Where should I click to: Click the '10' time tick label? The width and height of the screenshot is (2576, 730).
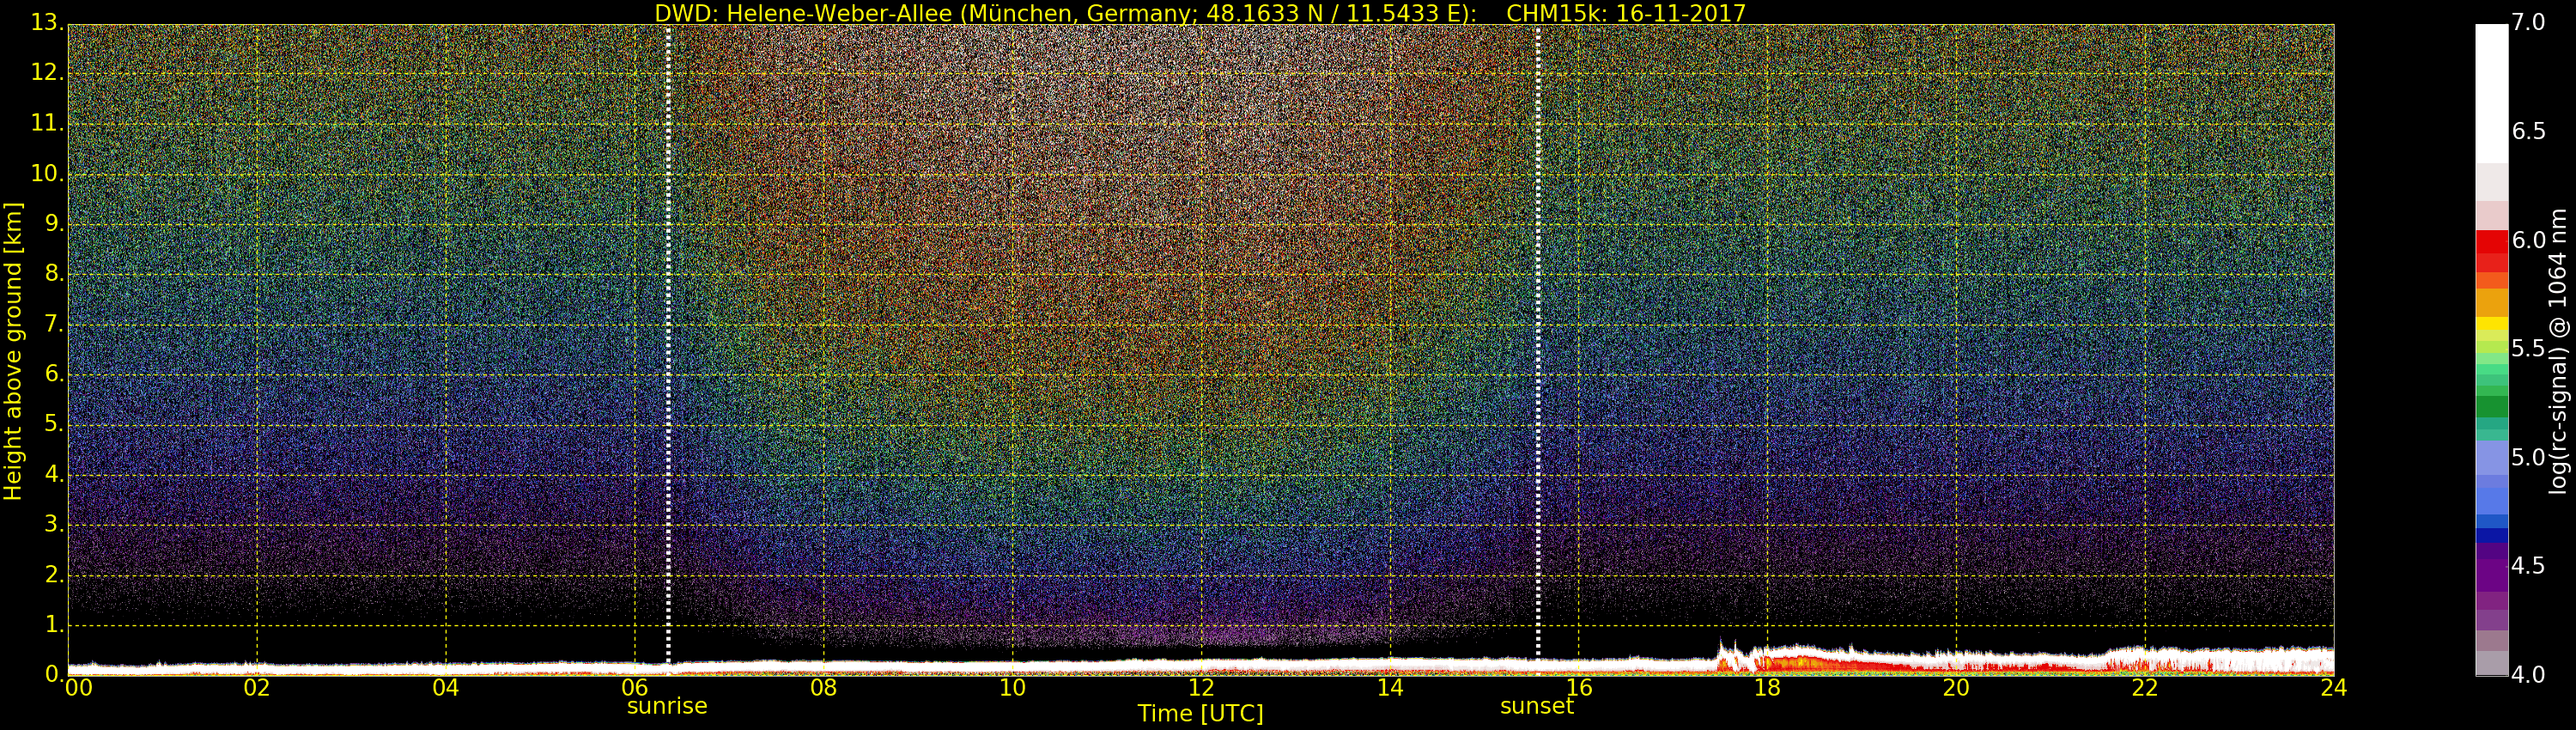click(x=1012, y=688)
